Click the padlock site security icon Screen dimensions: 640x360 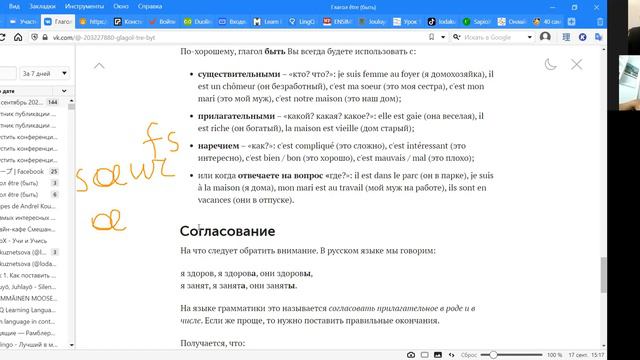[x=45, y=37]
